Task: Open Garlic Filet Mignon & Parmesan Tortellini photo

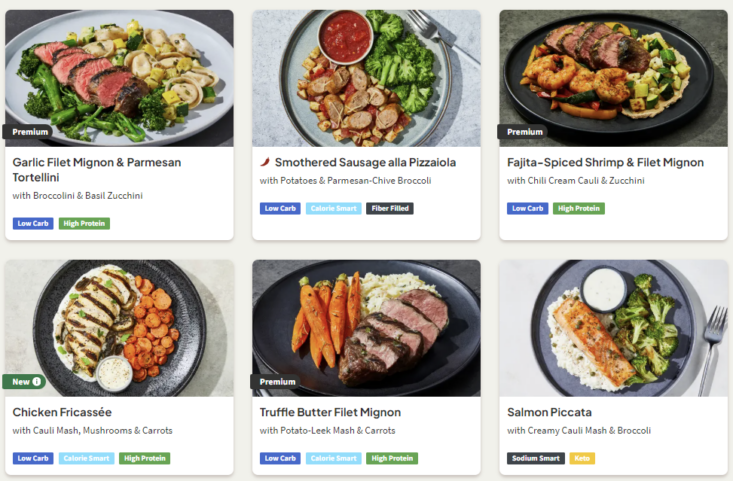Action: [x=119, y=78]
